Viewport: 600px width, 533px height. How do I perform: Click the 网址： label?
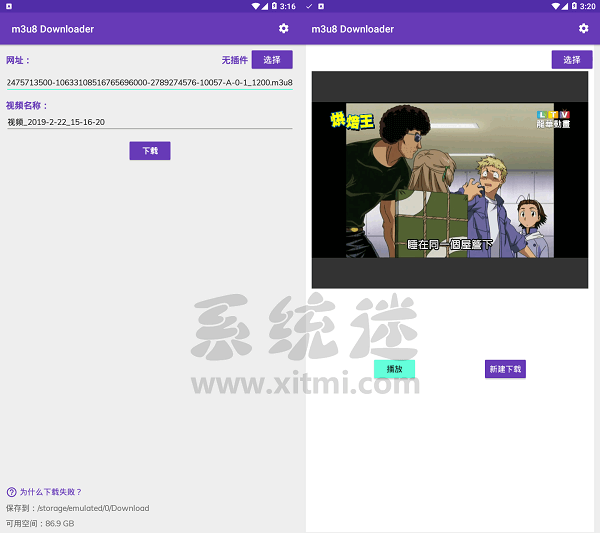(18, 60)
